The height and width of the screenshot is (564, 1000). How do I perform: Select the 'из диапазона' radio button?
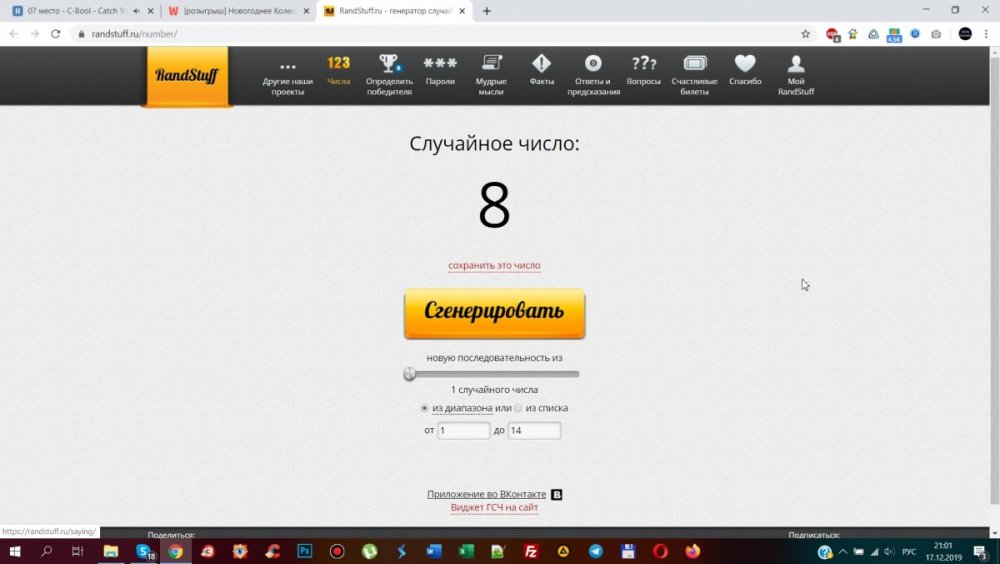point(424,408)
